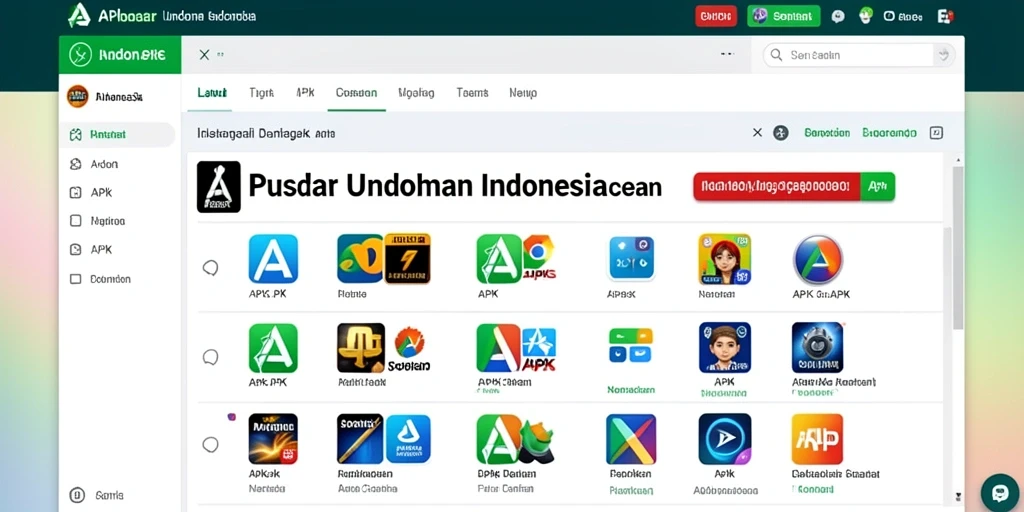Open the blue play-button app labeled Apik
Viewport: 1024px width, 512px height.
[x=724, y=439]
